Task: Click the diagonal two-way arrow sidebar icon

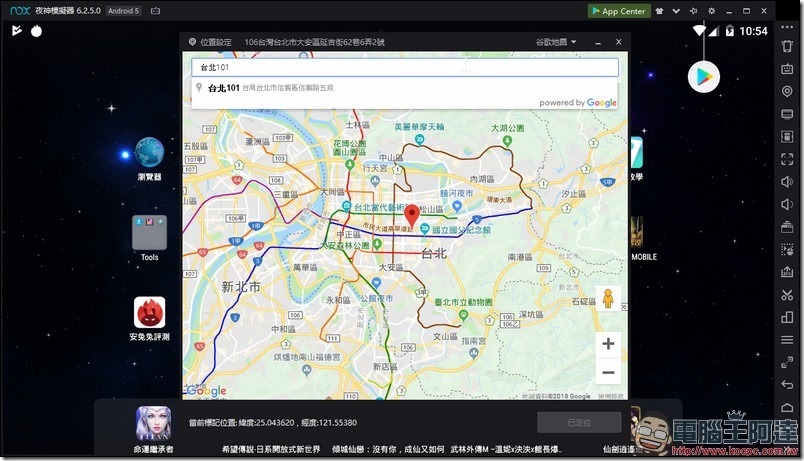Action: tap(787, 363)
